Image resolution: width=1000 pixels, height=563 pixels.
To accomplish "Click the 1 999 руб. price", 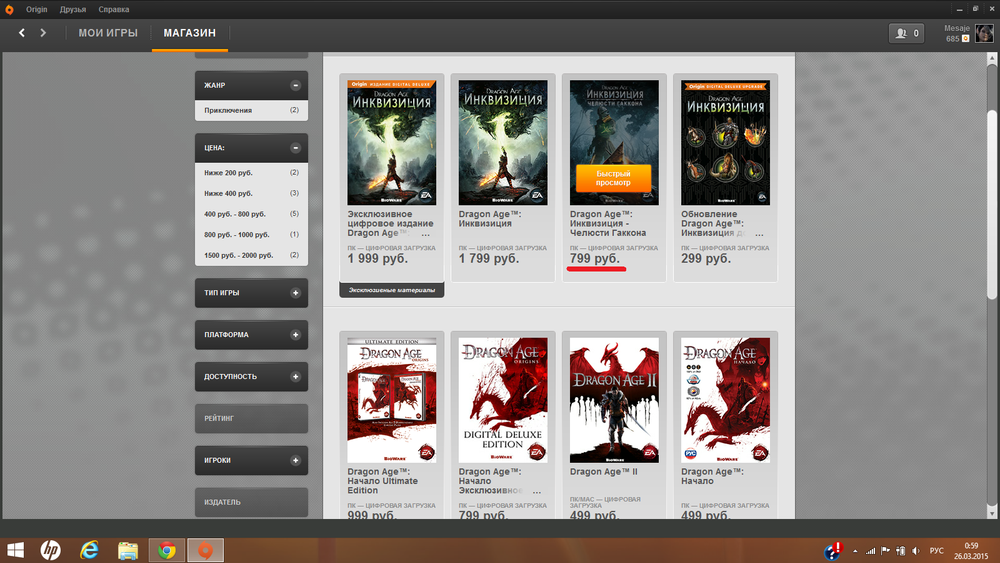I will tap(378, 259).
